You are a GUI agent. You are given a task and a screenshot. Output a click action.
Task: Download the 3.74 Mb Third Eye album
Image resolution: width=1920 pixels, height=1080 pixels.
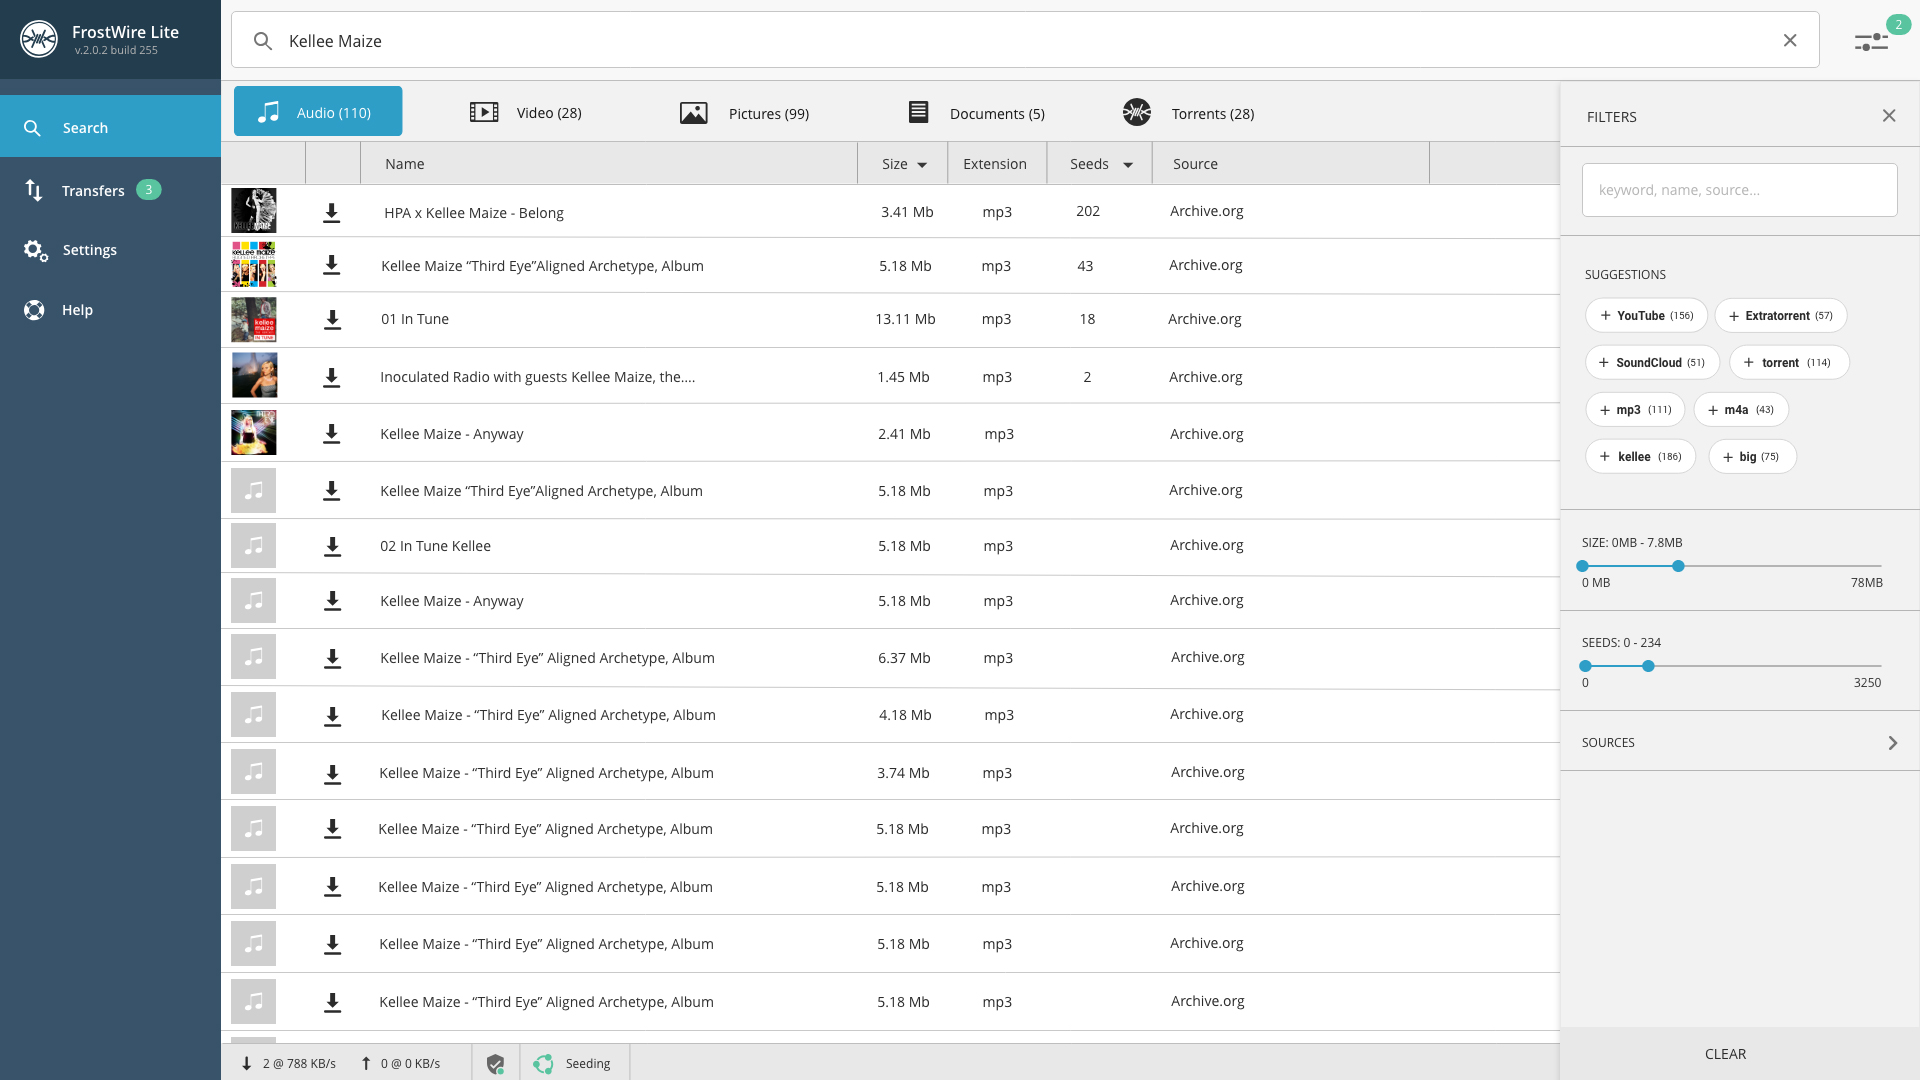pyautogui.click(x=332, y=774)
